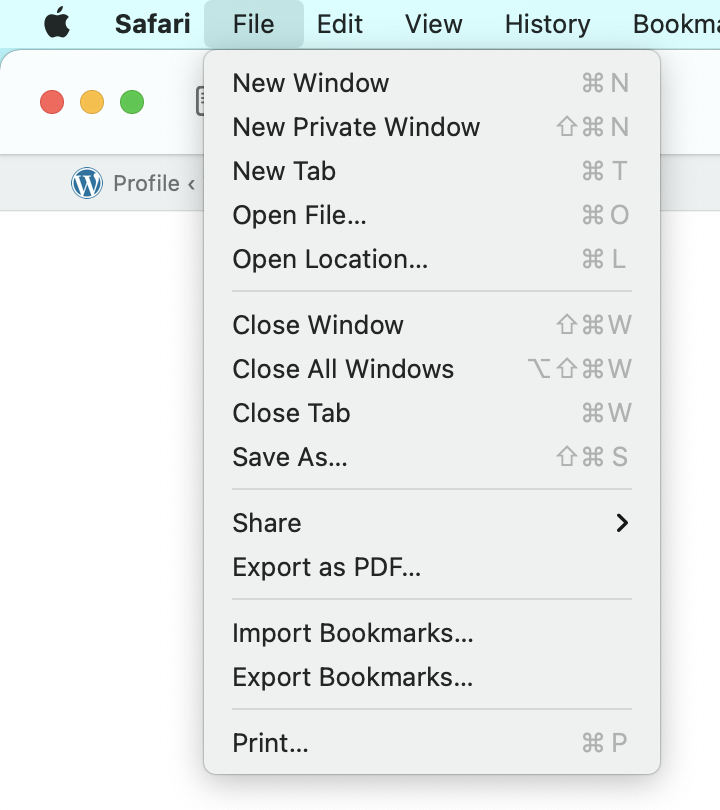This screenshot has height=810, width=720.
Task: Click the green full screen button
Action: (x=132, y=102)
